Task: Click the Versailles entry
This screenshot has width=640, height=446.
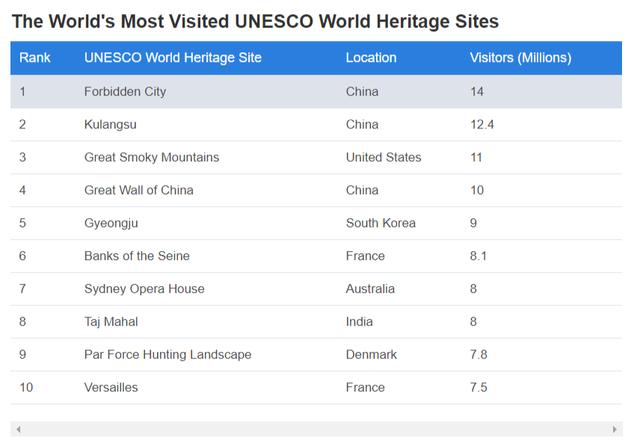Action: [x=111, y=387]
